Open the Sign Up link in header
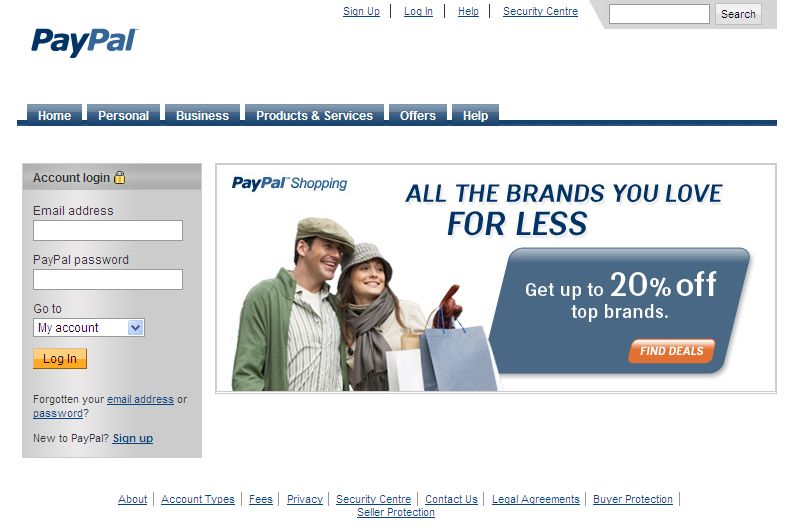The image size is (802, 531). [362, 11]
